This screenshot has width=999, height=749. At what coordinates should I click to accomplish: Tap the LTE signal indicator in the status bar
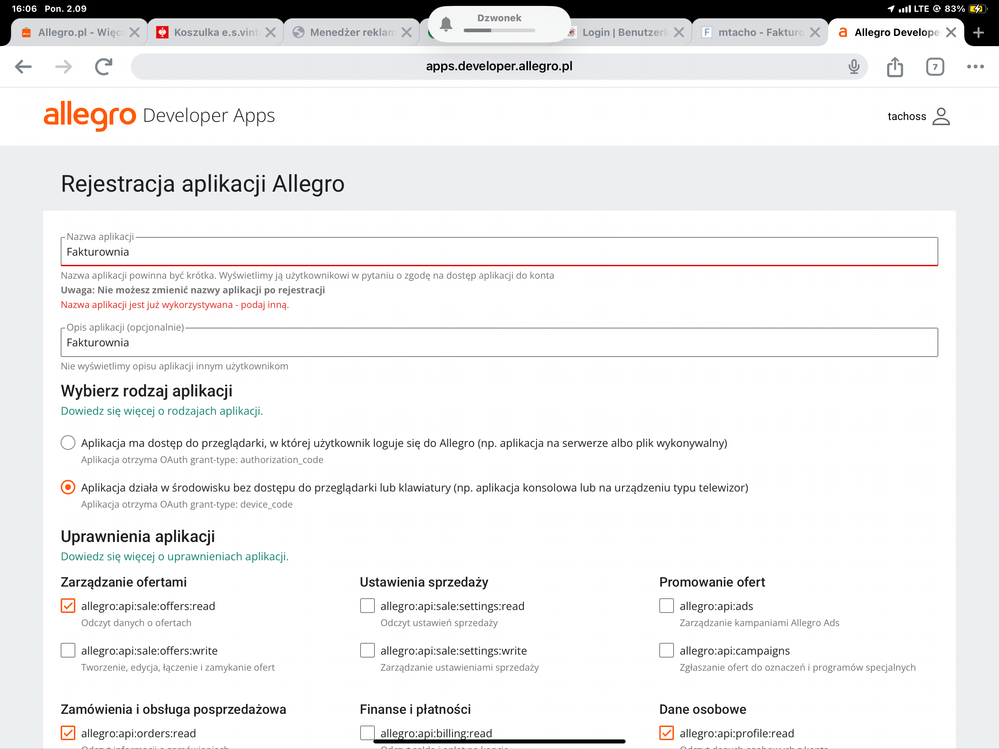click(x=914, y=8)
